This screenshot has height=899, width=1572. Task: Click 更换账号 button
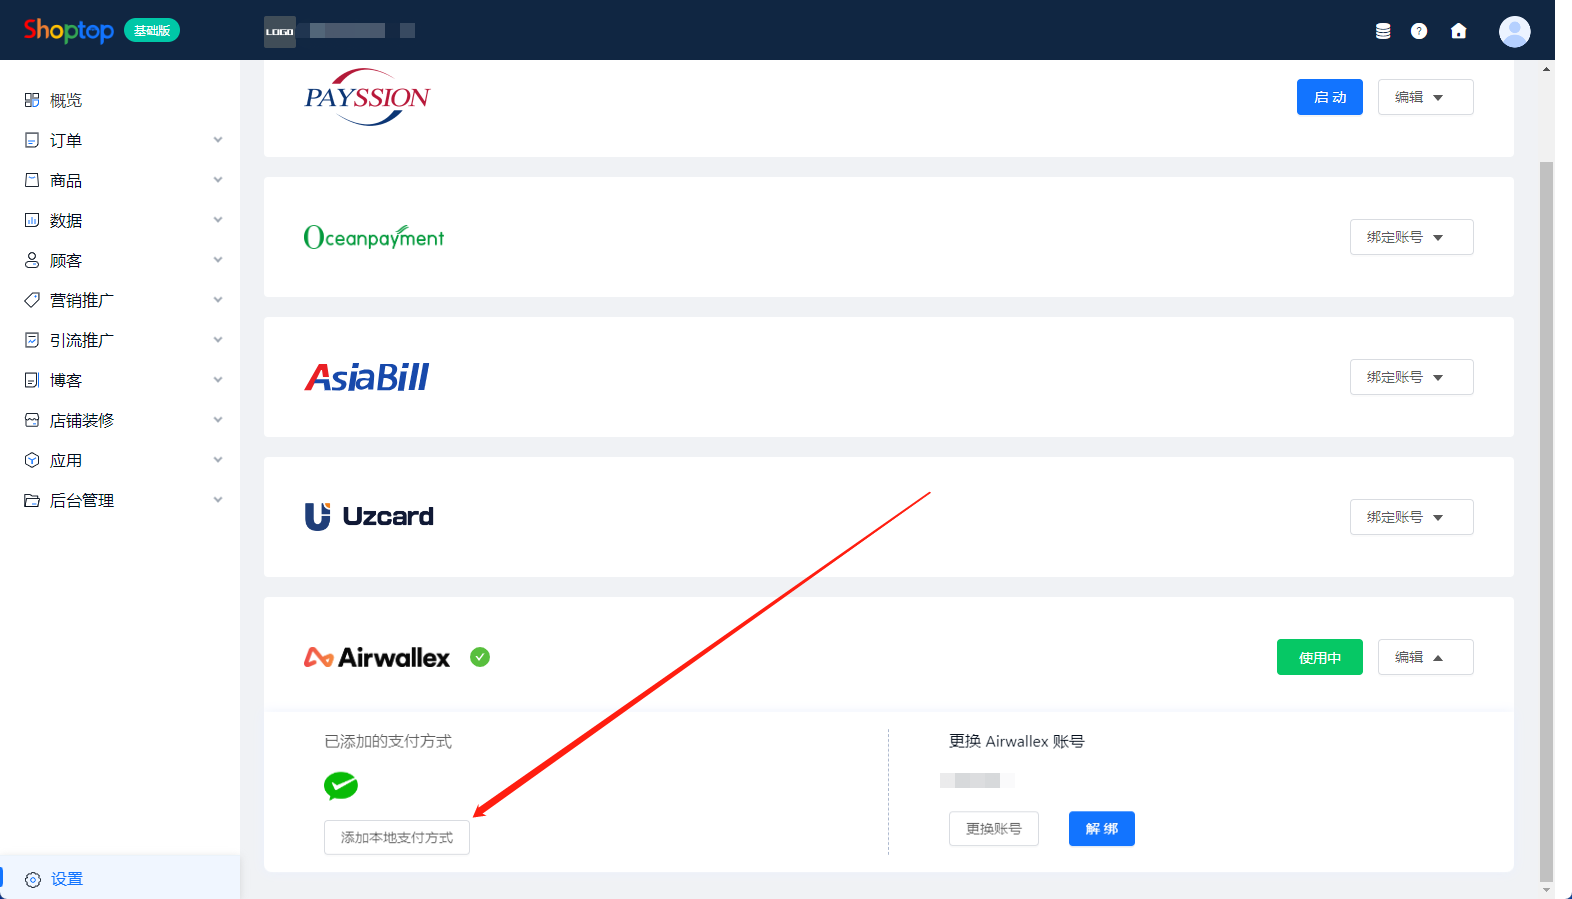coord(994,828)
